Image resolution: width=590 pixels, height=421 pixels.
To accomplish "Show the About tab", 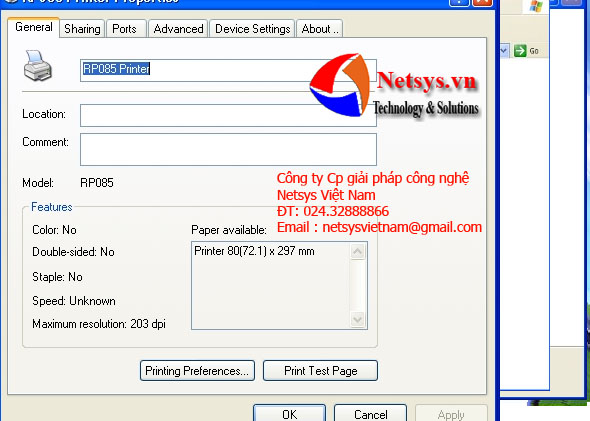I will 320,29.
